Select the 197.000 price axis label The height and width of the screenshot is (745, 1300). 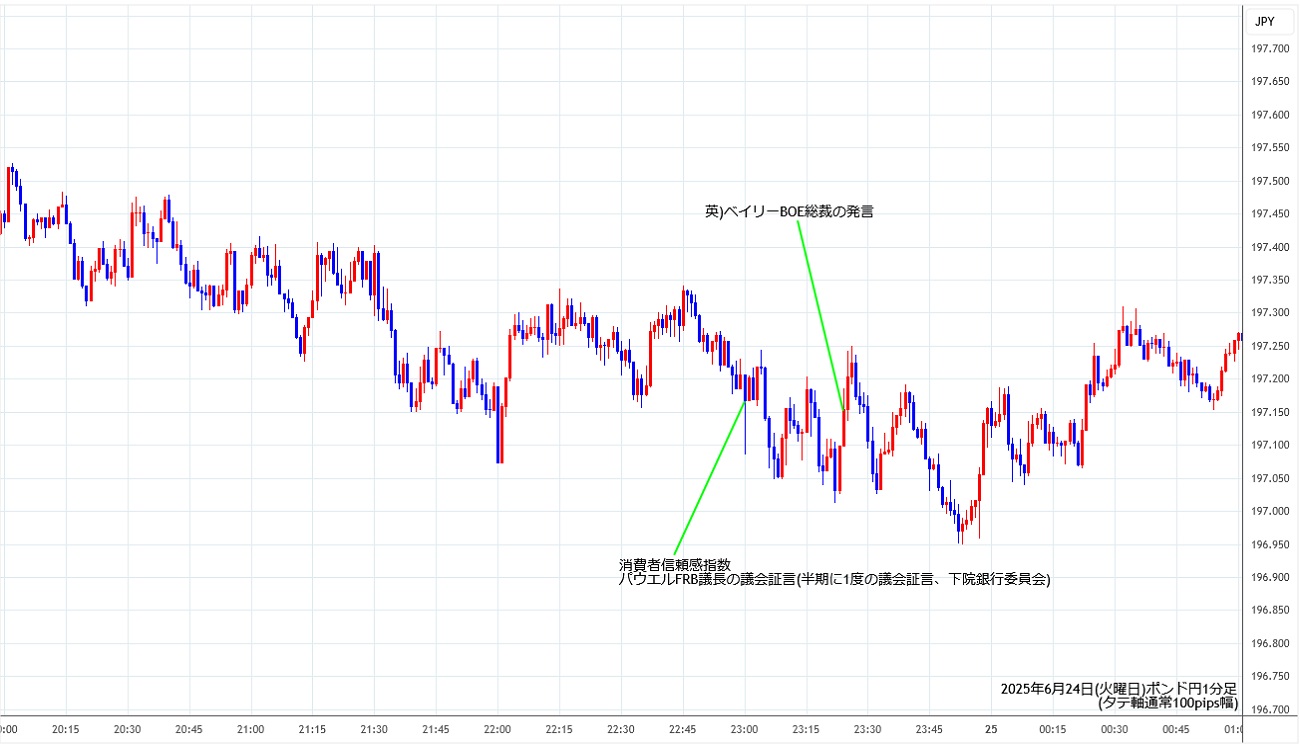(1270, 511)
